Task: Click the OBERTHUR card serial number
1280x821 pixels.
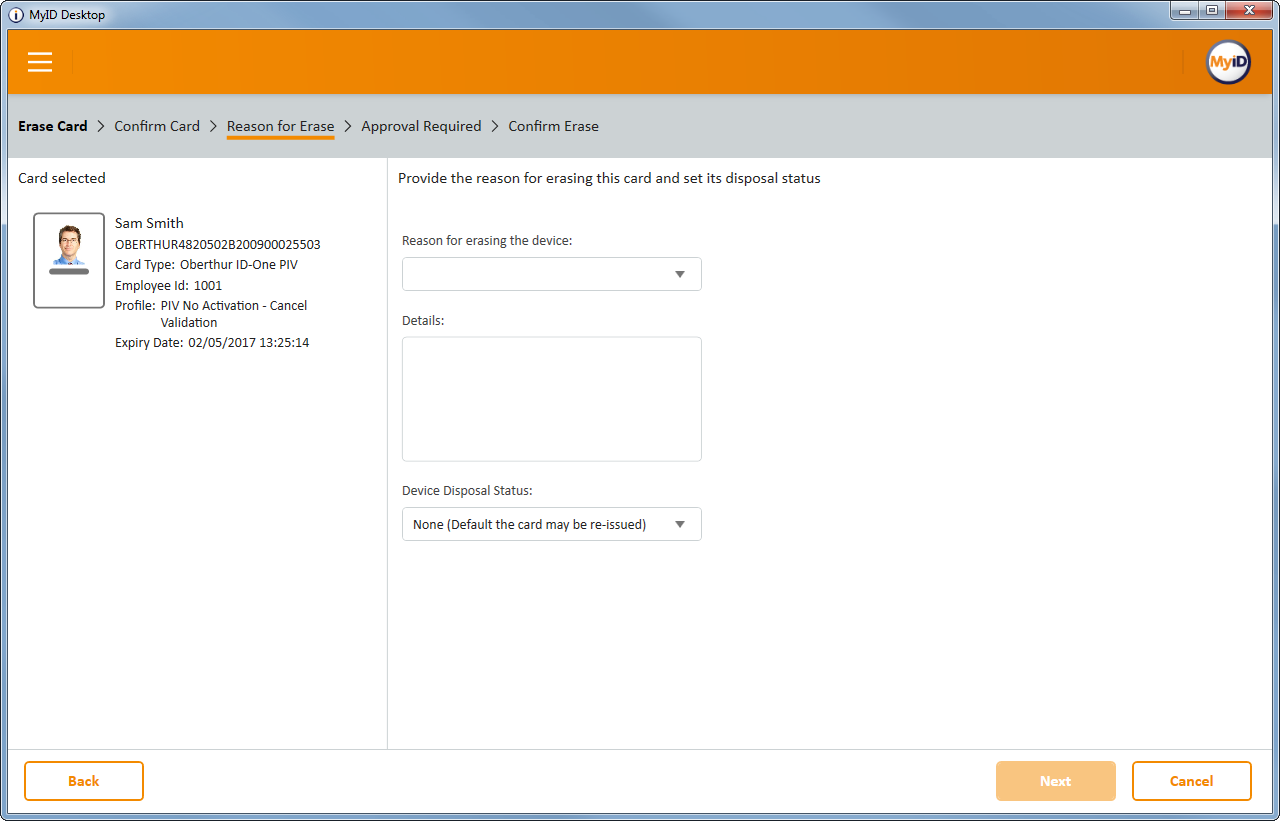Action: pos(218,244)
